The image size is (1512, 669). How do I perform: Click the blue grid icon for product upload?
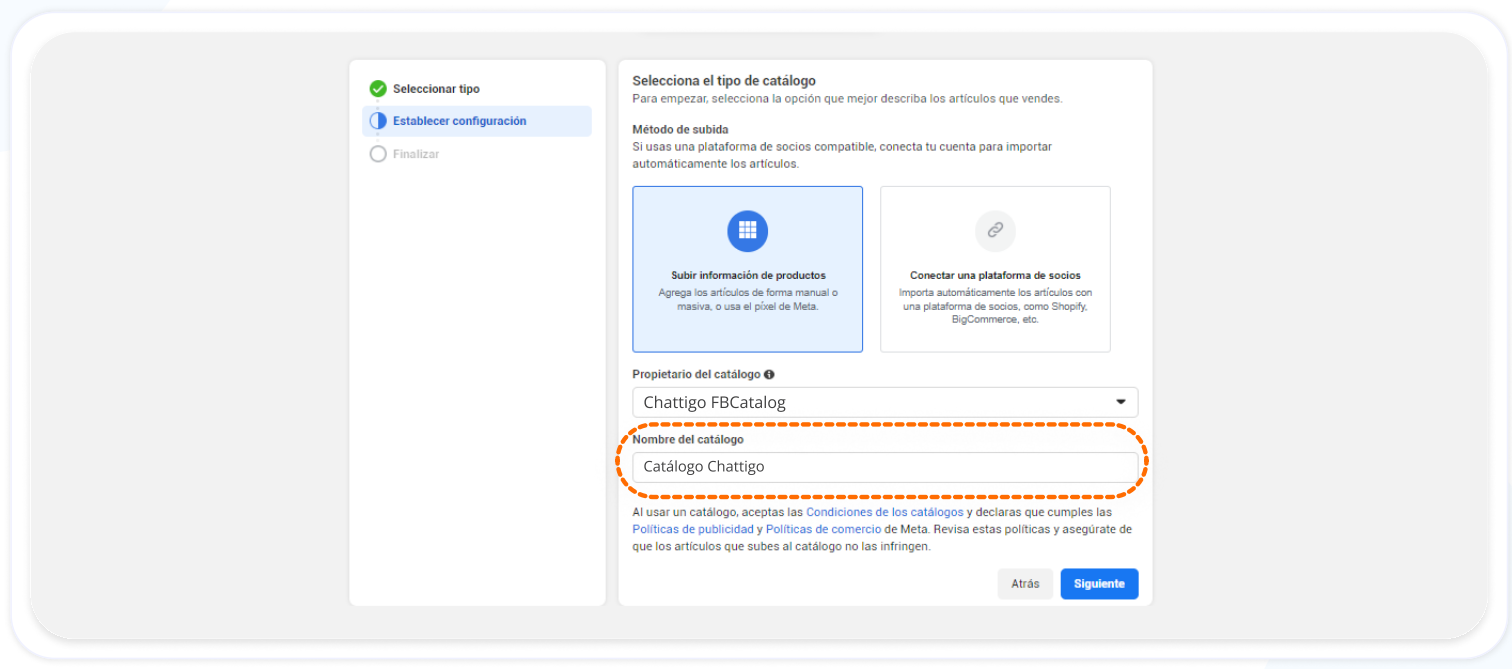click(x=747, y=231)
